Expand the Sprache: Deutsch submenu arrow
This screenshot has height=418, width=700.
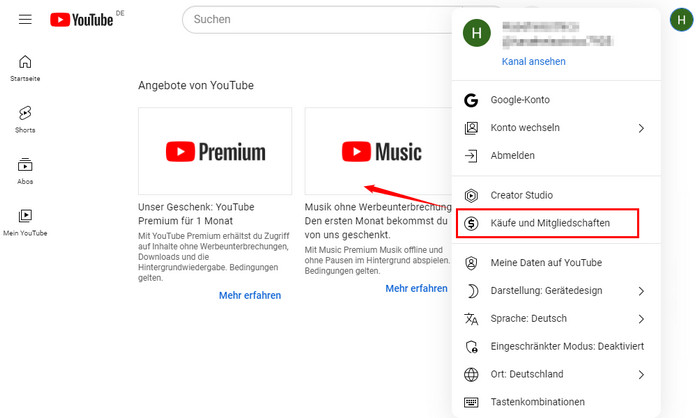coord(641,319)
